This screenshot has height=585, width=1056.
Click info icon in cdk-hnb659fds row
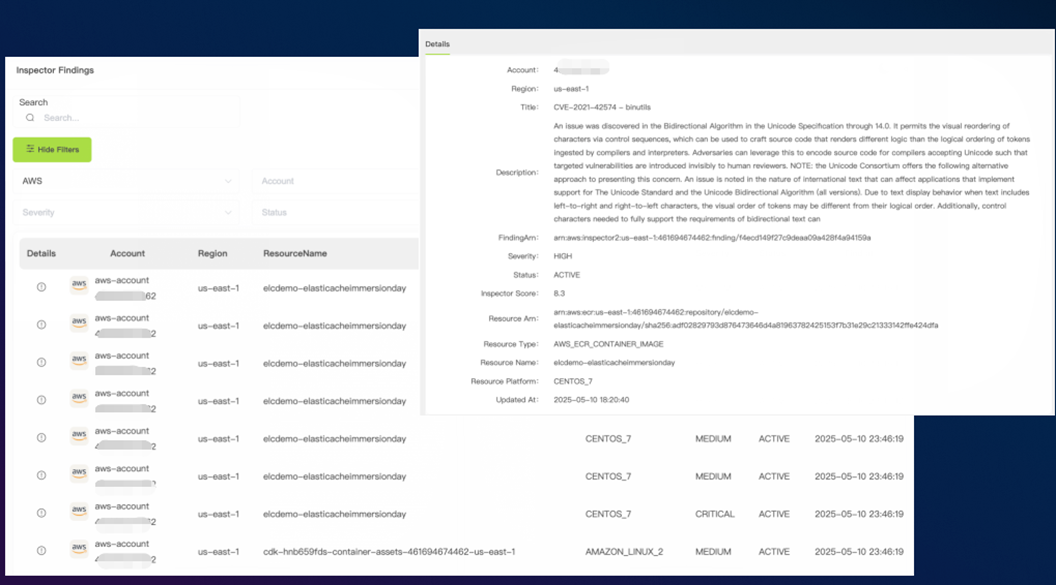point(41,551)
